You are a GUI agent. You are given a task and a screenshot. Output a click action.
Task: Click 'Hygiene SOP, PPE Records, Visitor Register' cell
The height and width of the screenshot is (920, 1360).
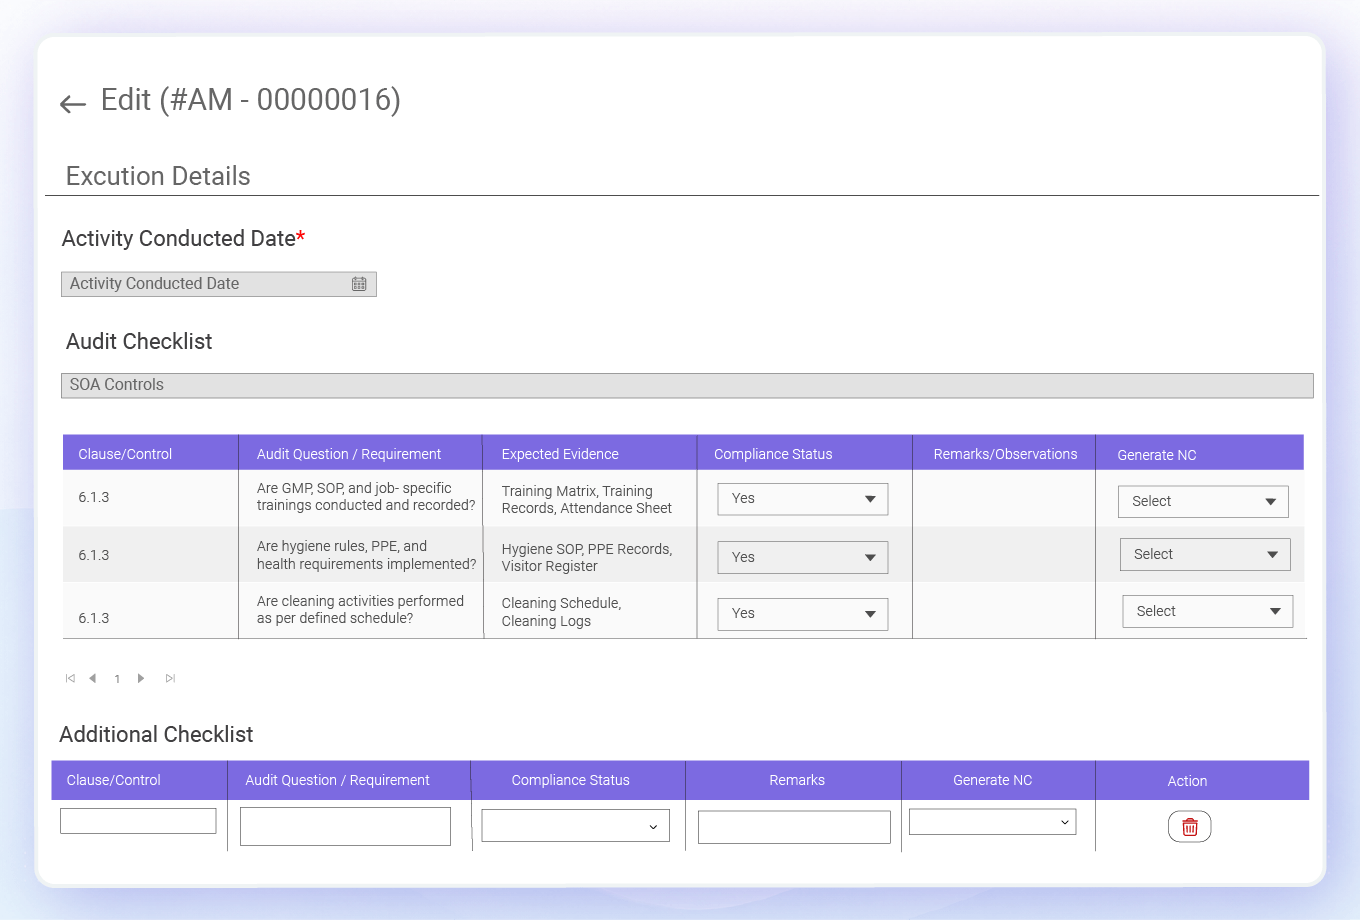click(587, 558)
